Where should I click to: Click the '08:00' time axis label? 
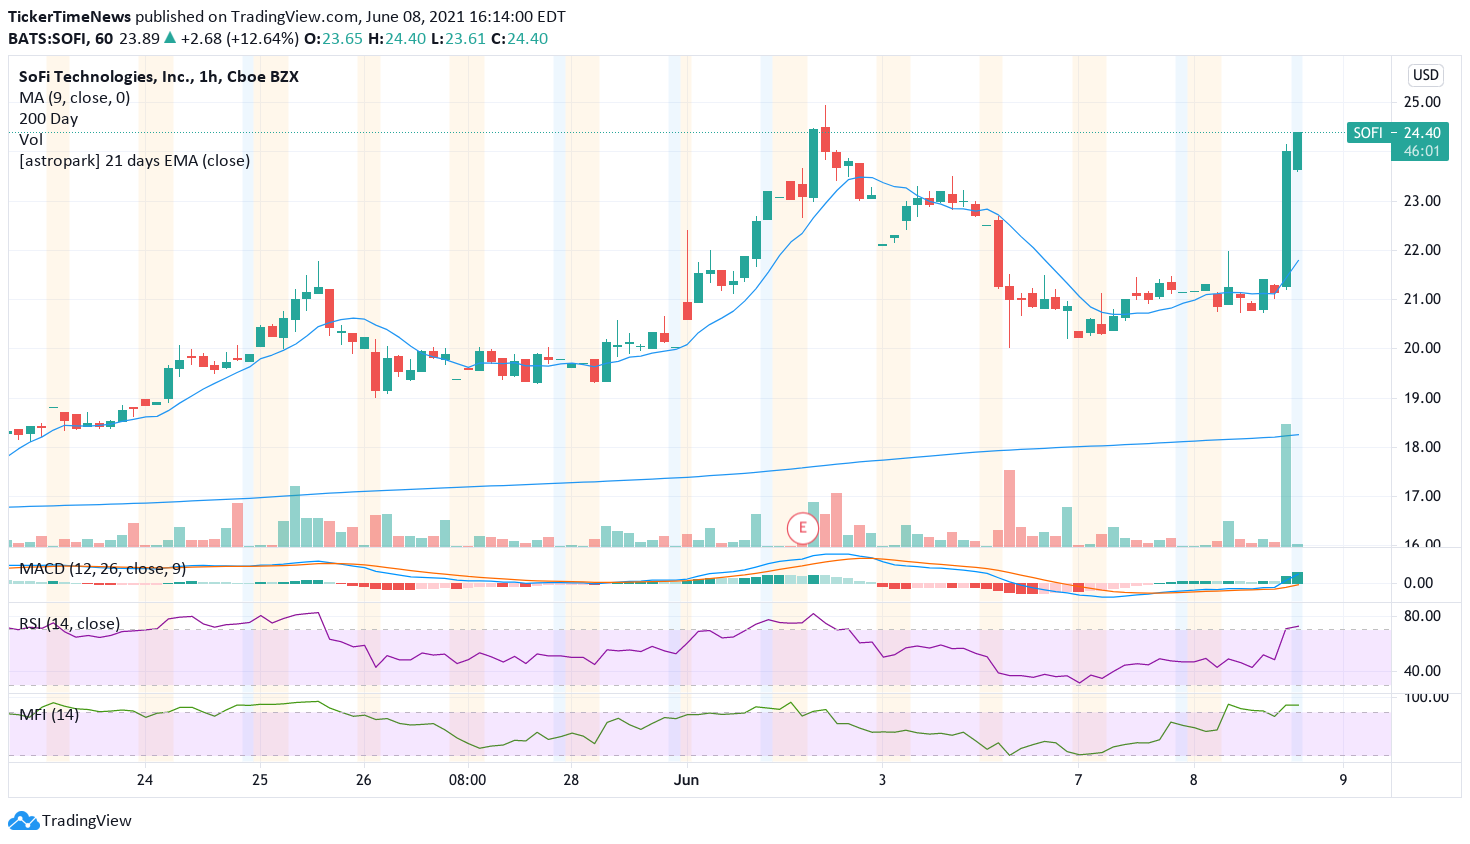point(467,780)
